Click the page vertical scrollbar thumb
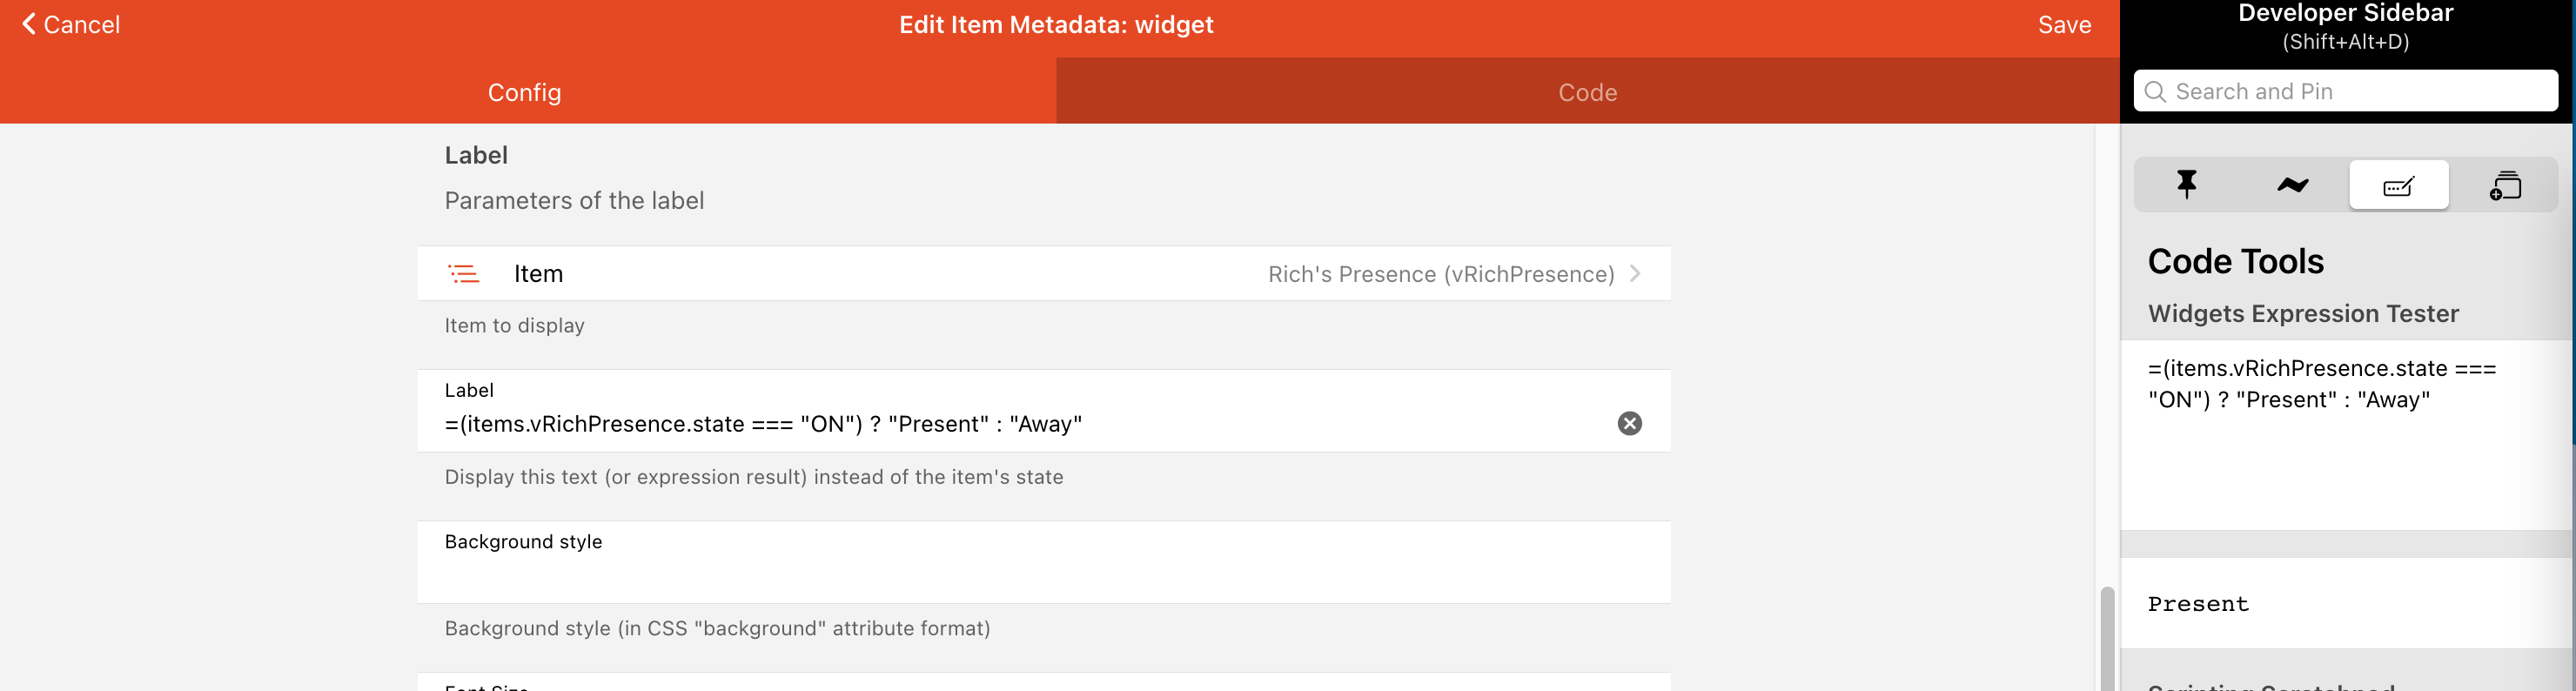The width and height of the screenshot is (2576, 691). click(2107, 640)
